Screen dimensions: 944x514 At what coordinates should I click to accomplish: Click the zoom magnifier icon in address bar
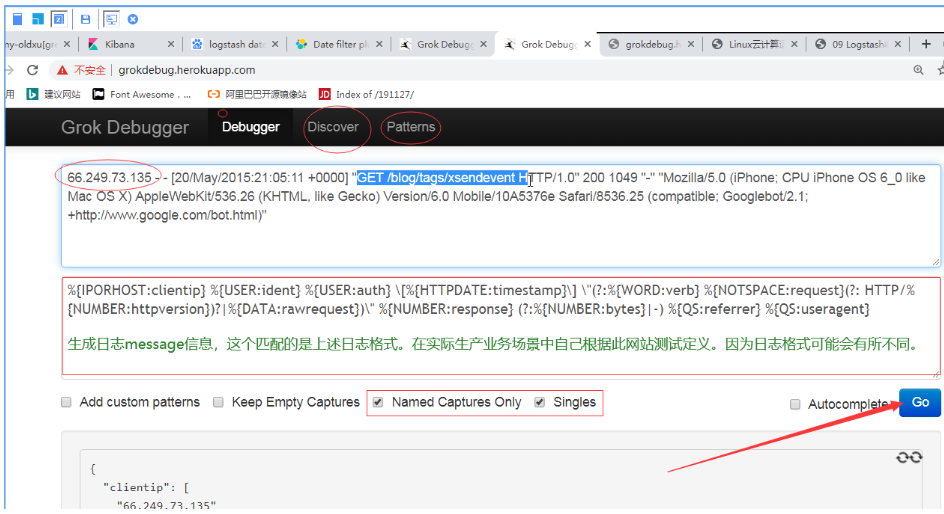coord(918,70)
